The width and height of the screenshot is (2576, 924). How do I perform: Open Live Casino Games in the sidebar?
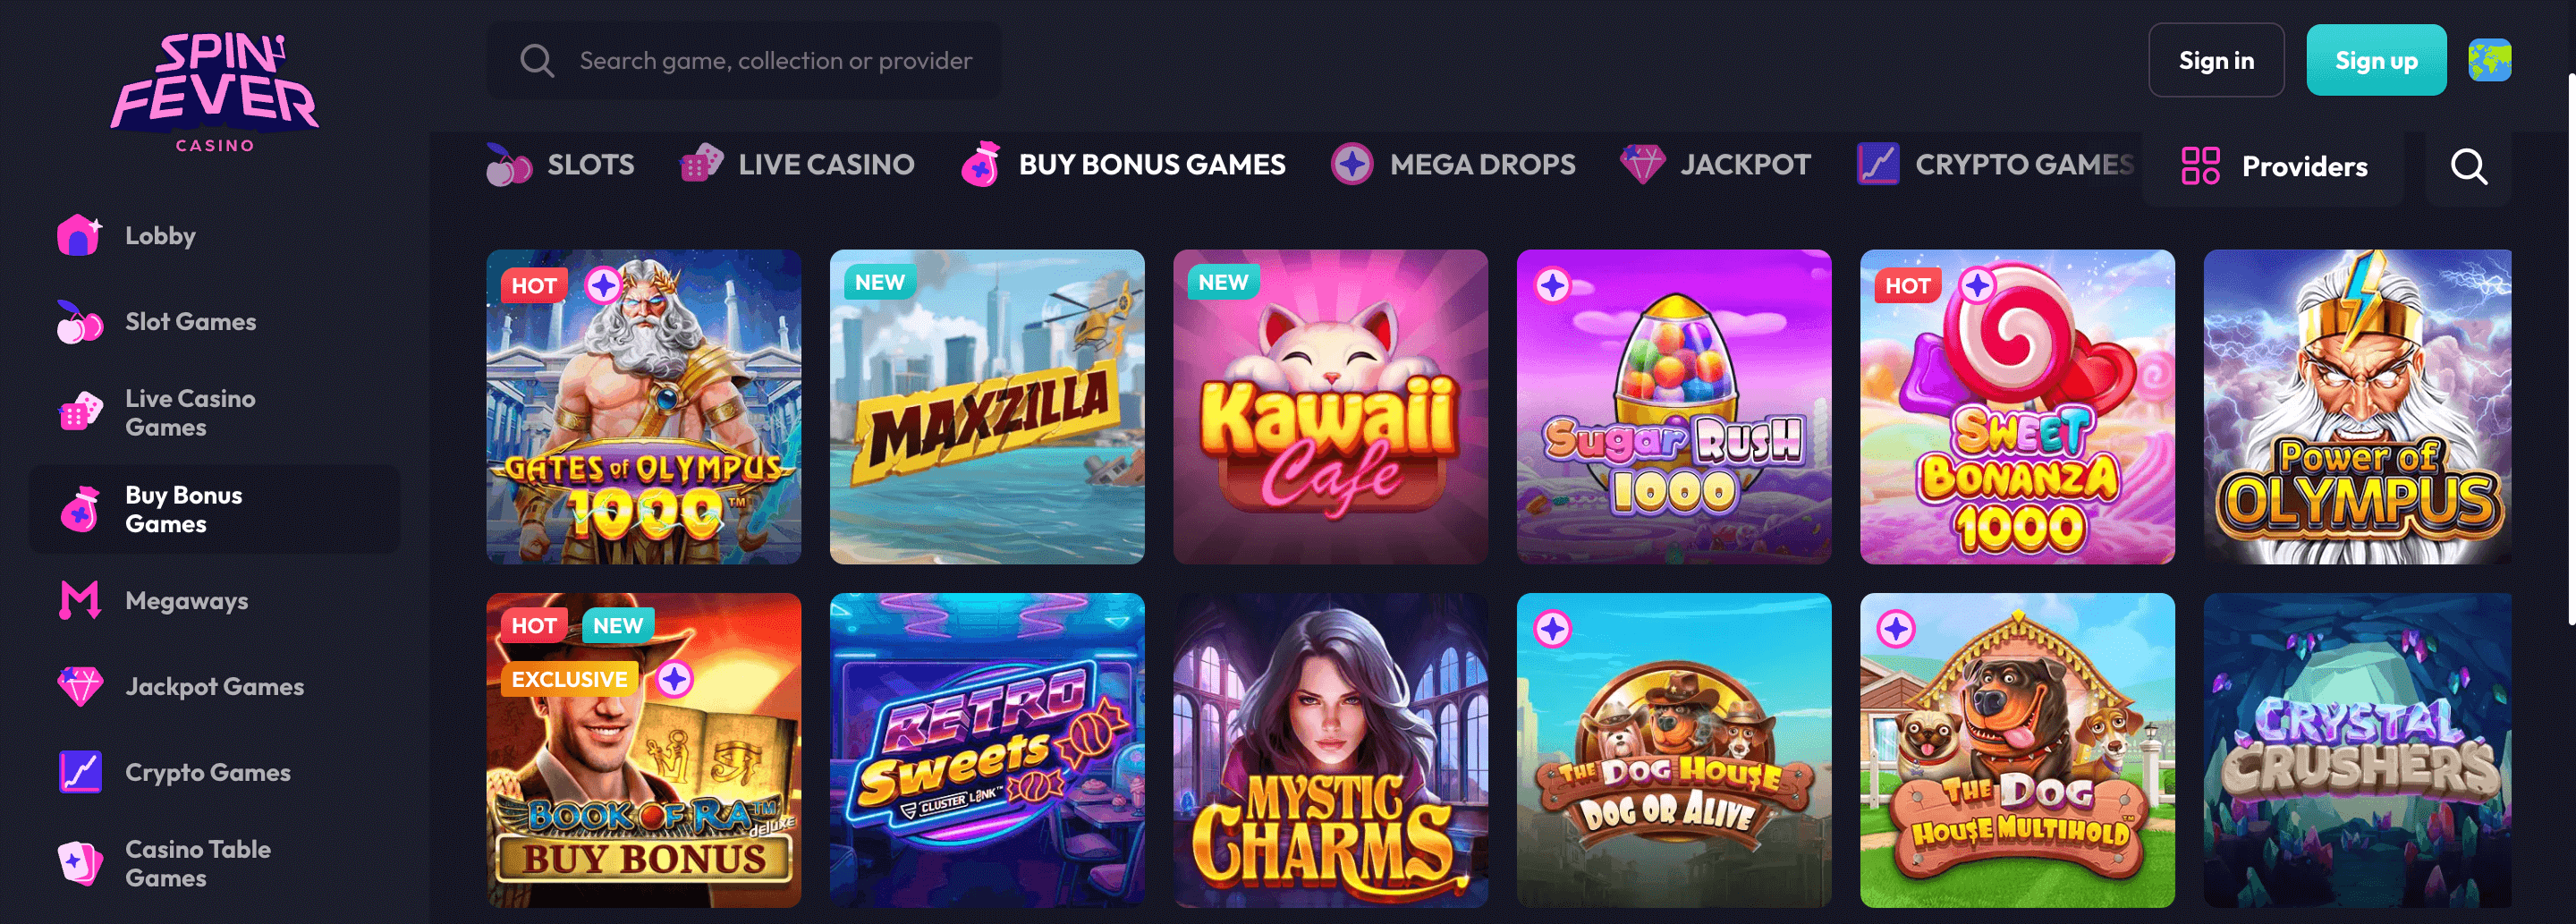tap(190, 412)
